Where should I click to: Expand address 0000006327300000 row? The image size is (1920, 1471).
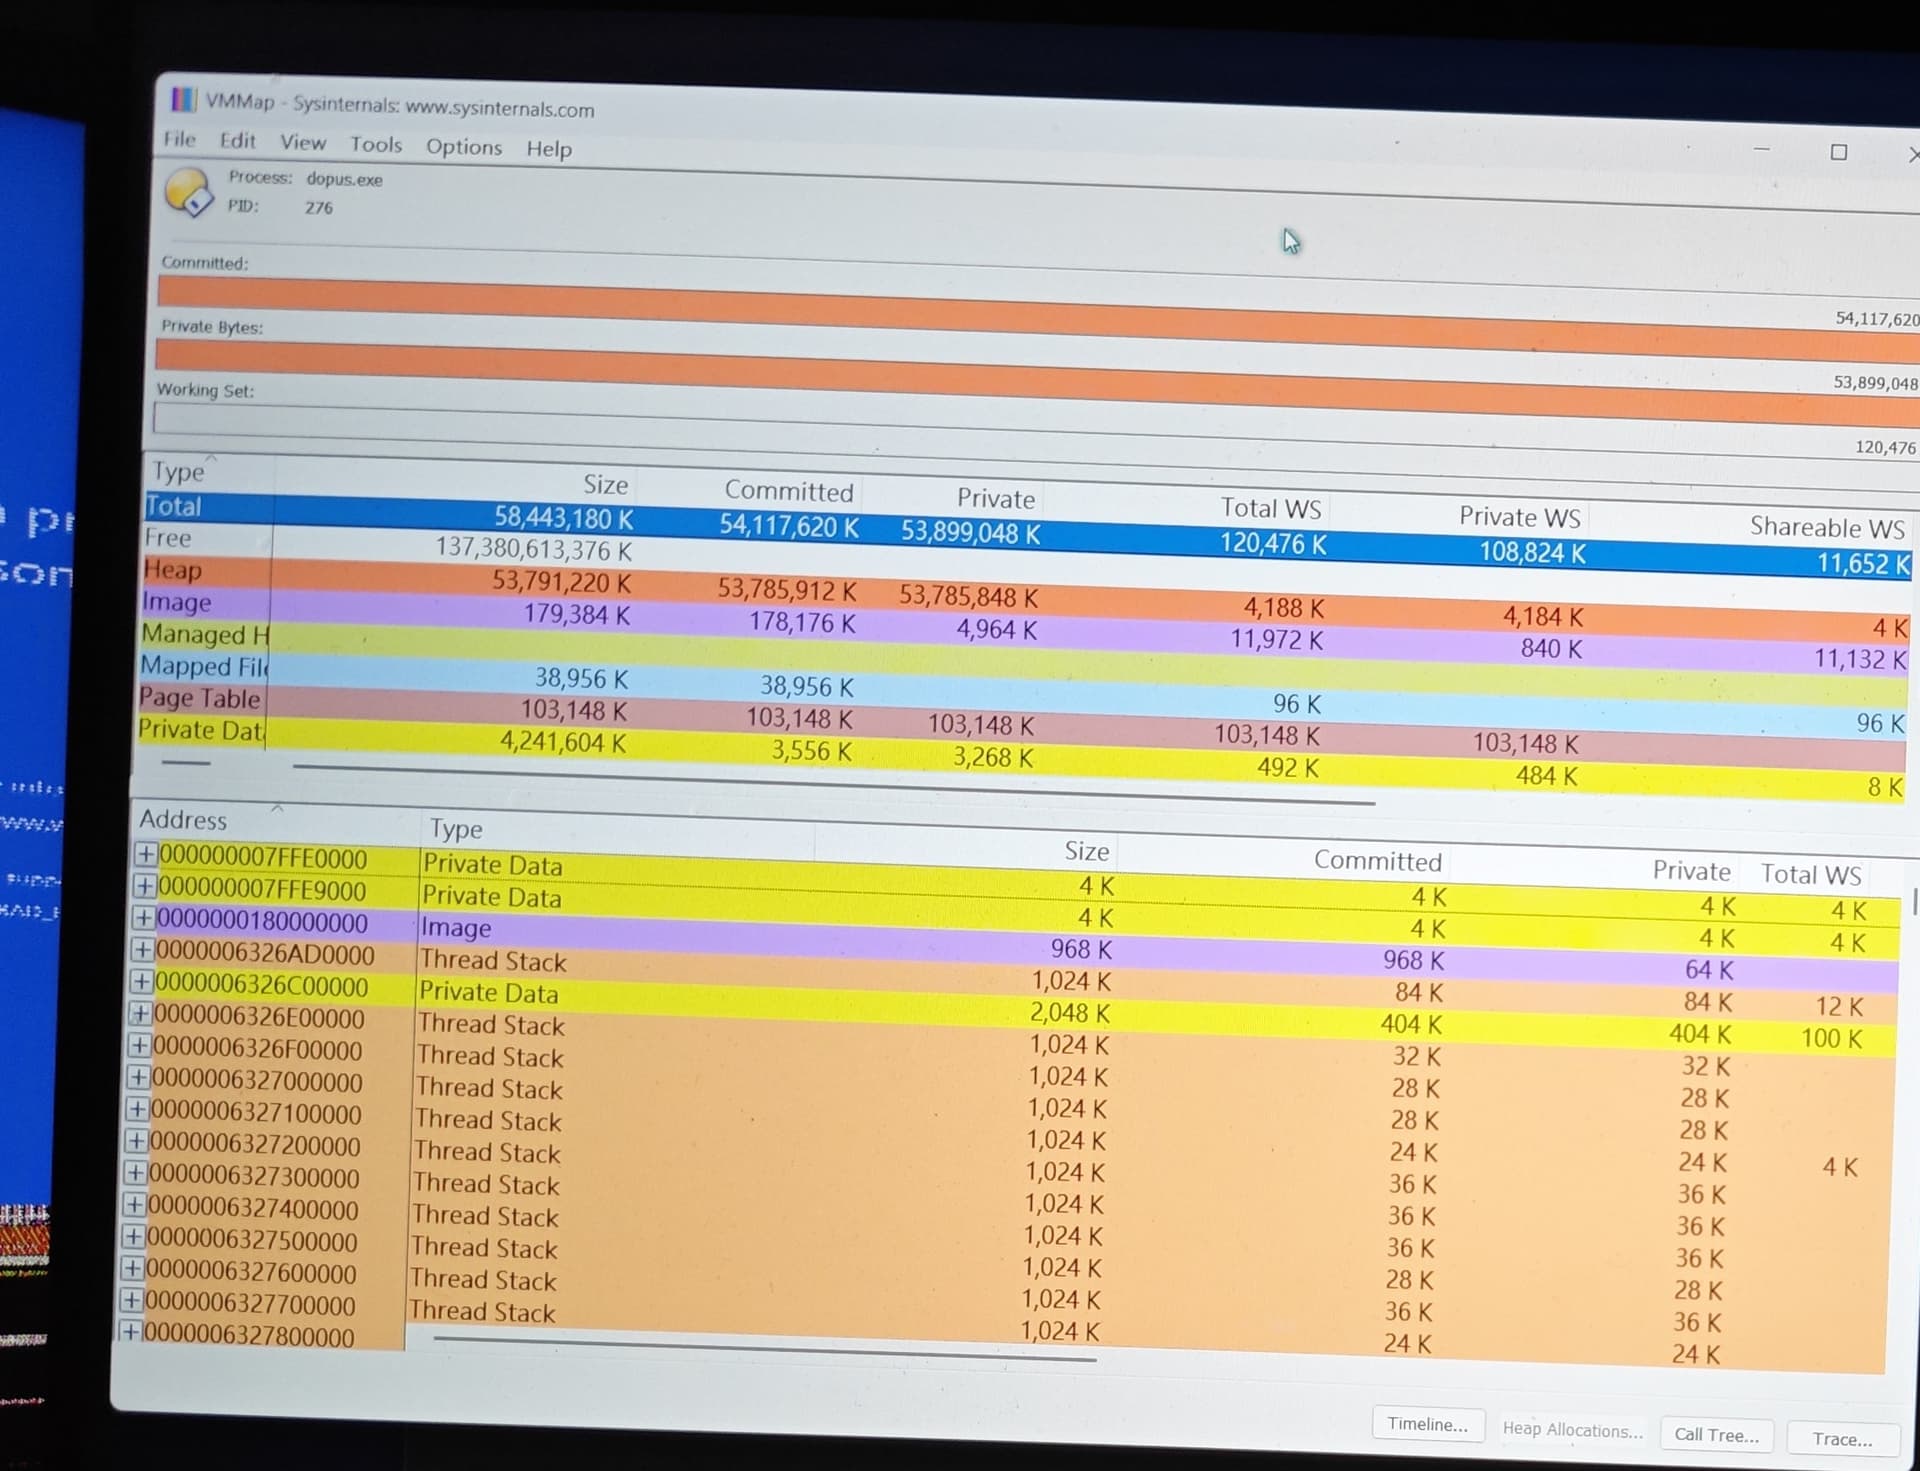(x=135, y=1173)
